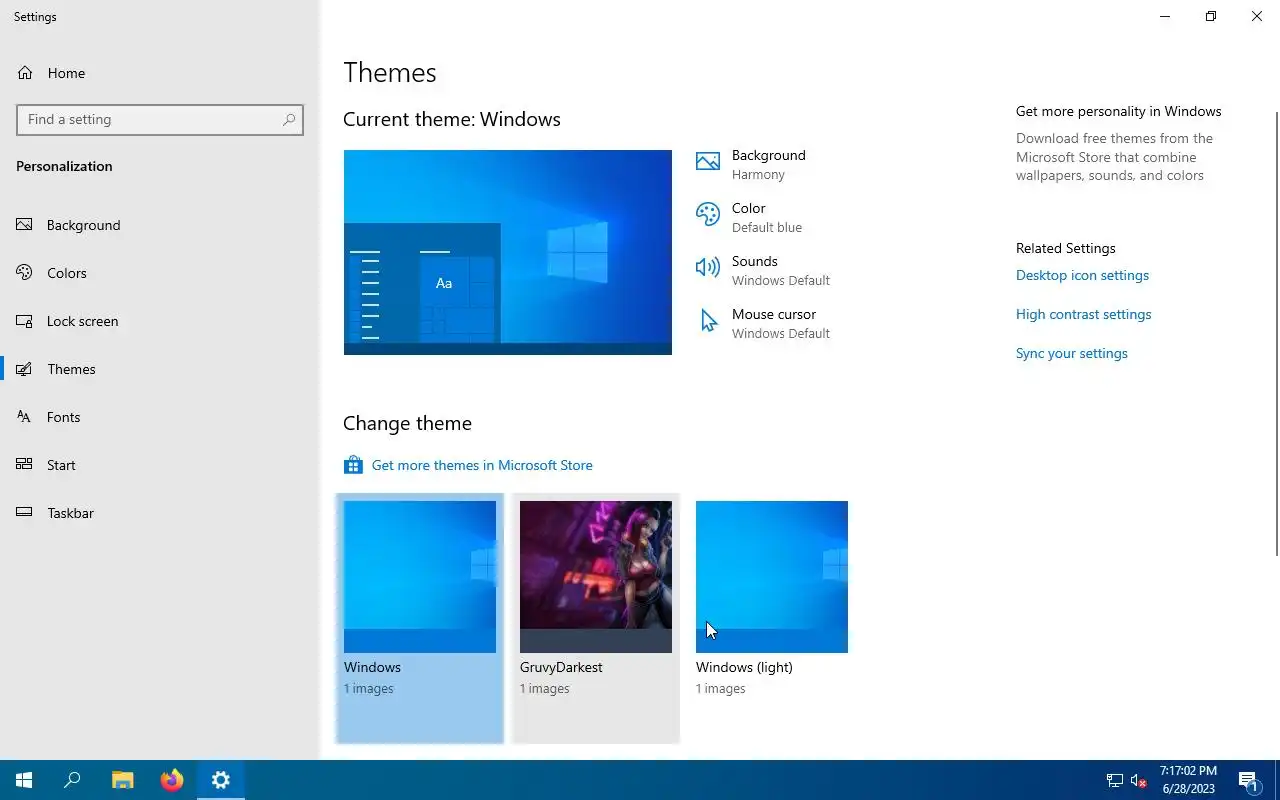The width and height of the screenshot is (1280, 800).
Task: Open Desktop icon settings link
Action: (1082, 275)
